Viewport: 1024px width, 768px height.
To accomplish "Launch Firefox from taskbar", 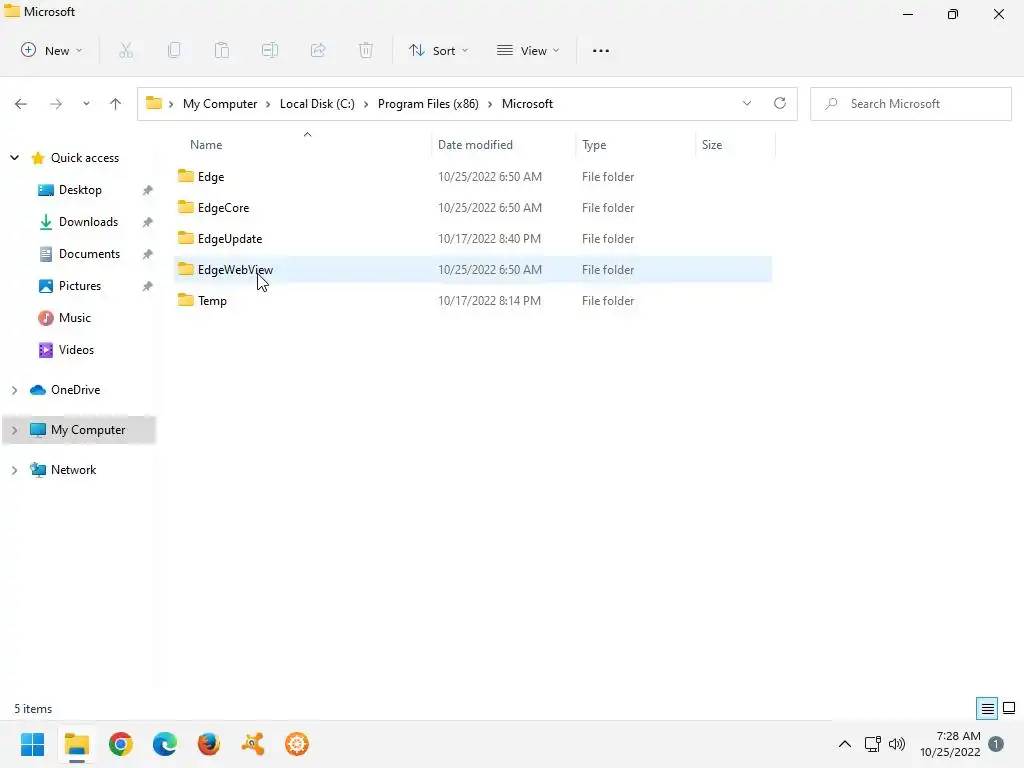I will [x=209, y=744].
